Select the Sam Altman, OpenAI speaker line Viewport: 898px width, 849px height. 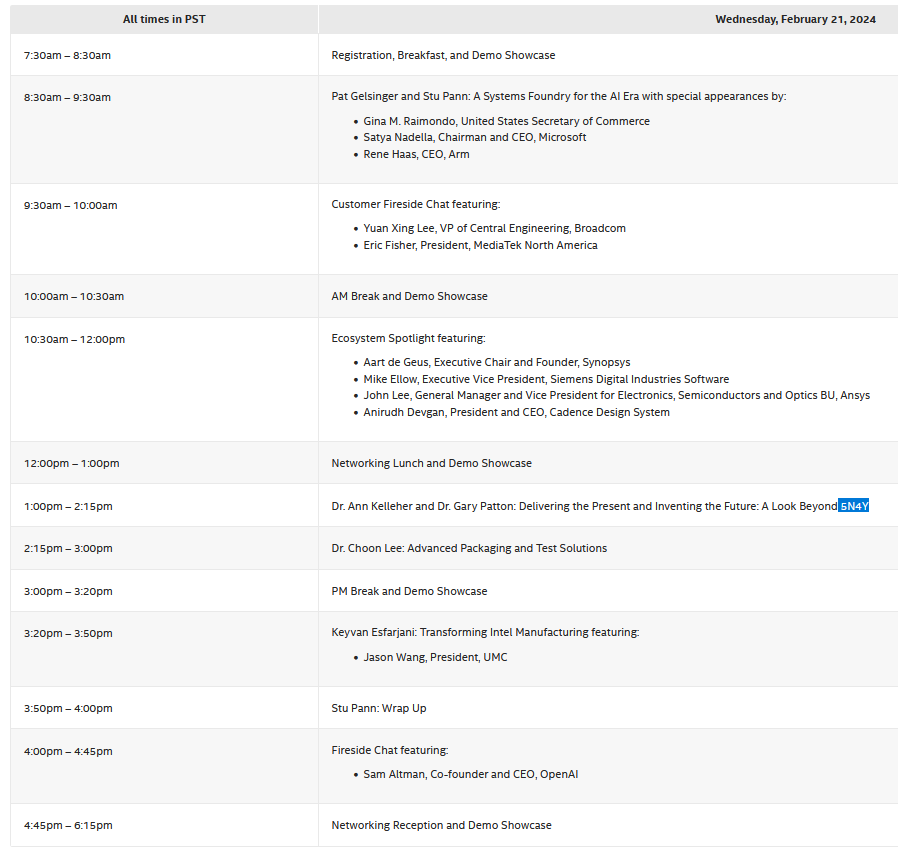point(470,774)
